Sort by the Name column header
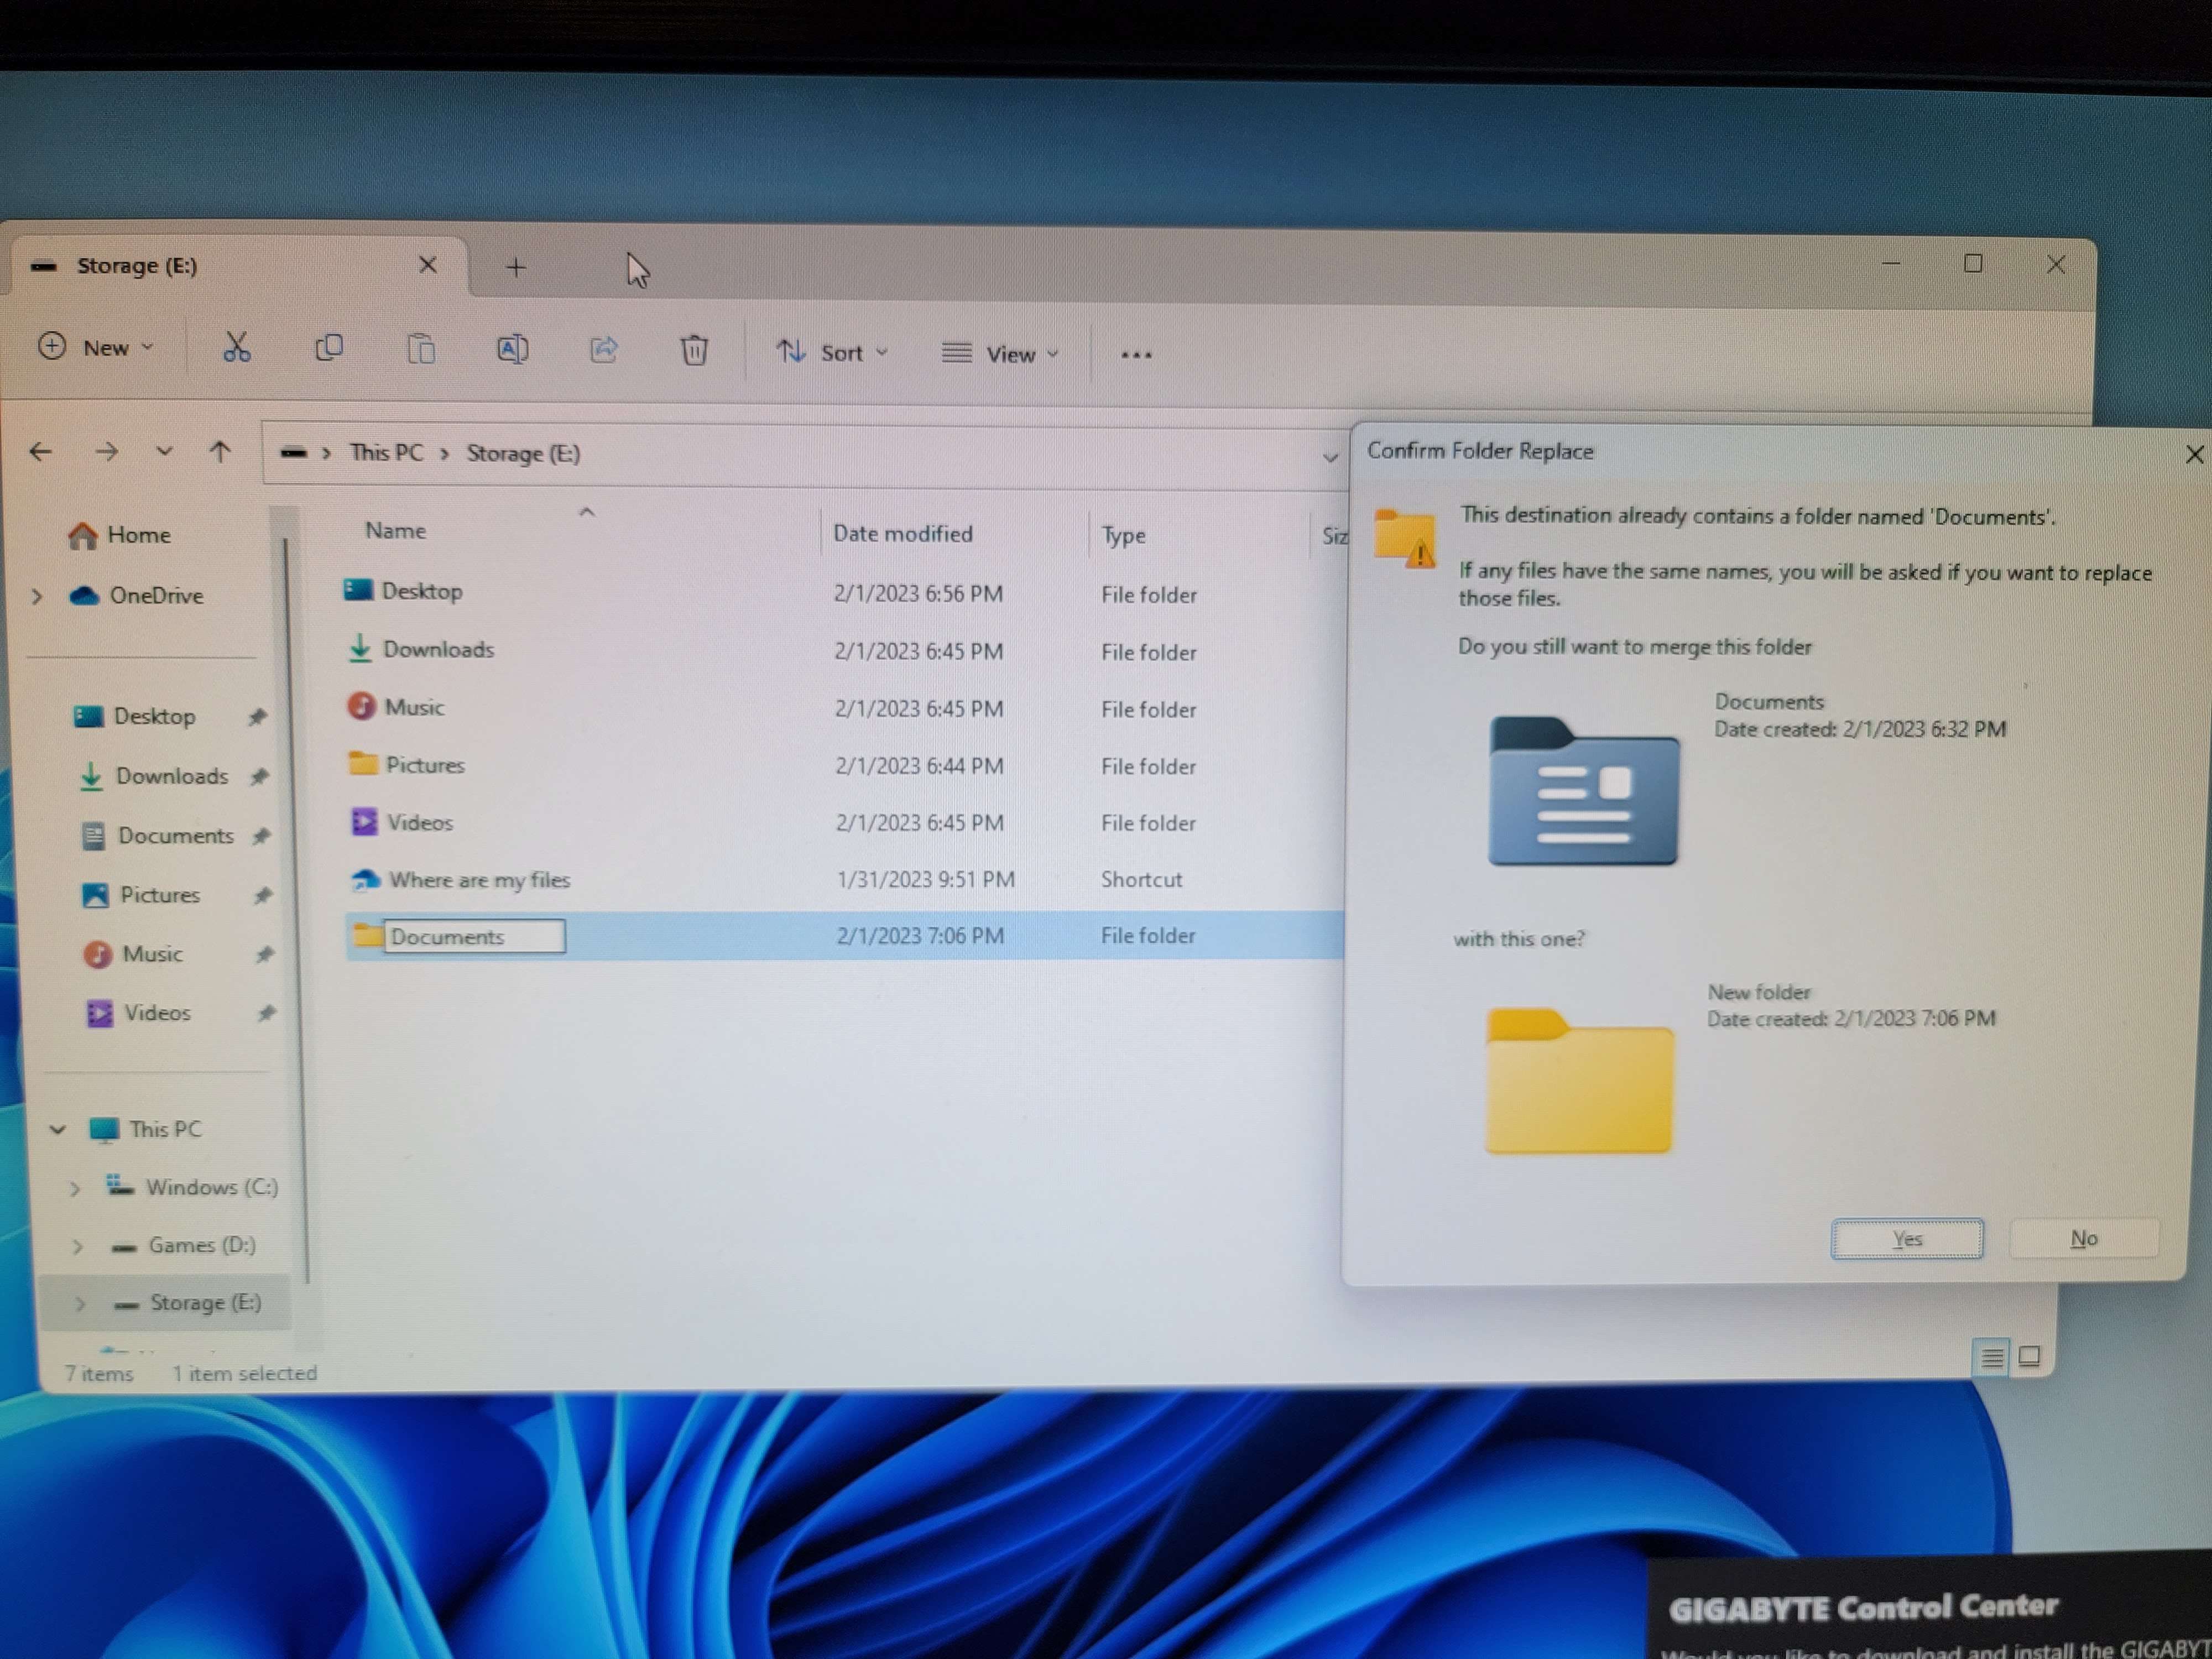Image resolution: width=2212 pixels, height=1659 pixels. pyautogui.click(x=395, y=531)
